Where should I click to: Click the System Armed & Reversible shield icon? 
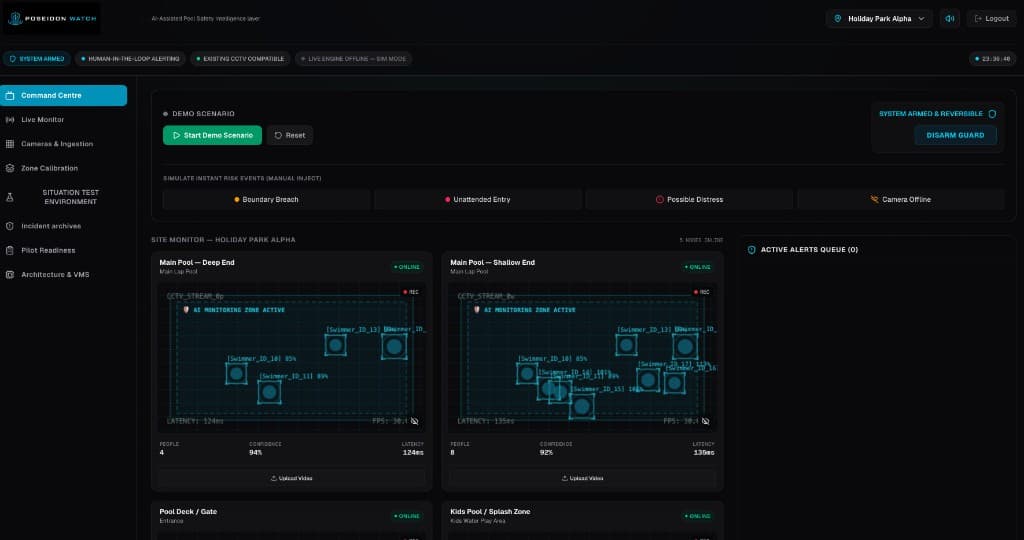pos(992,114)
